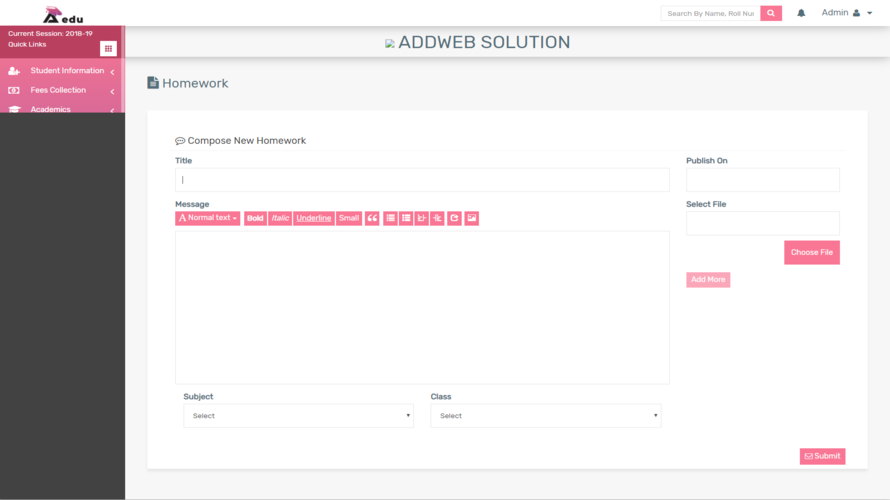
Task: Toggle Underline formatting
Action: [313, 218]
